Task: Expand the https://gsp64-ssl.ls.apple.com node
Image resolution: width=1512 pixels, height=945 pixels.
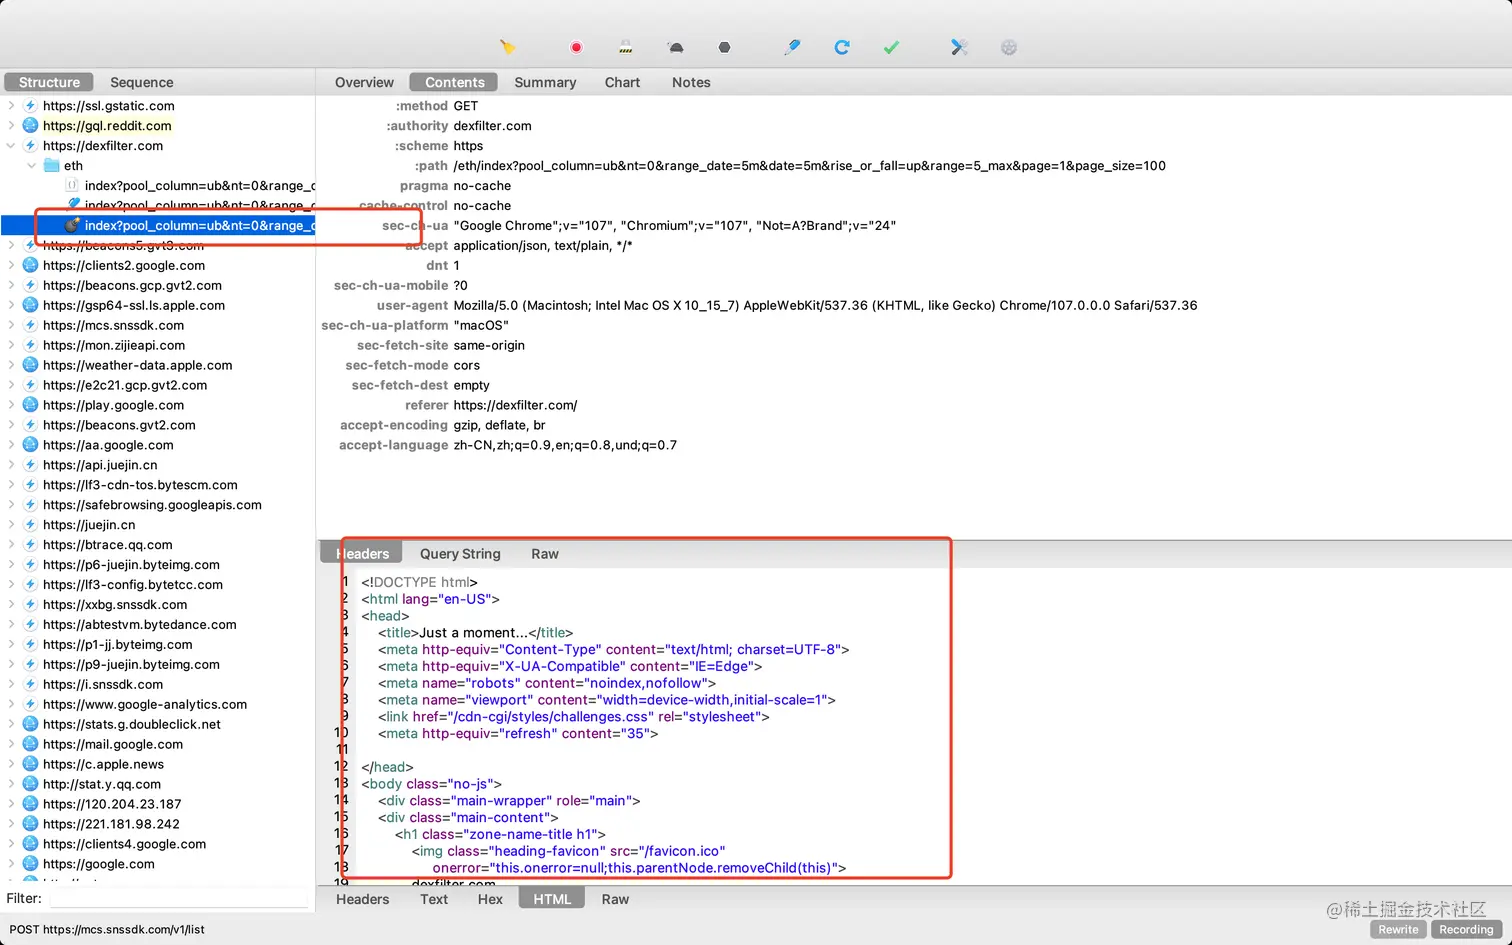Action: click(11, 306)
